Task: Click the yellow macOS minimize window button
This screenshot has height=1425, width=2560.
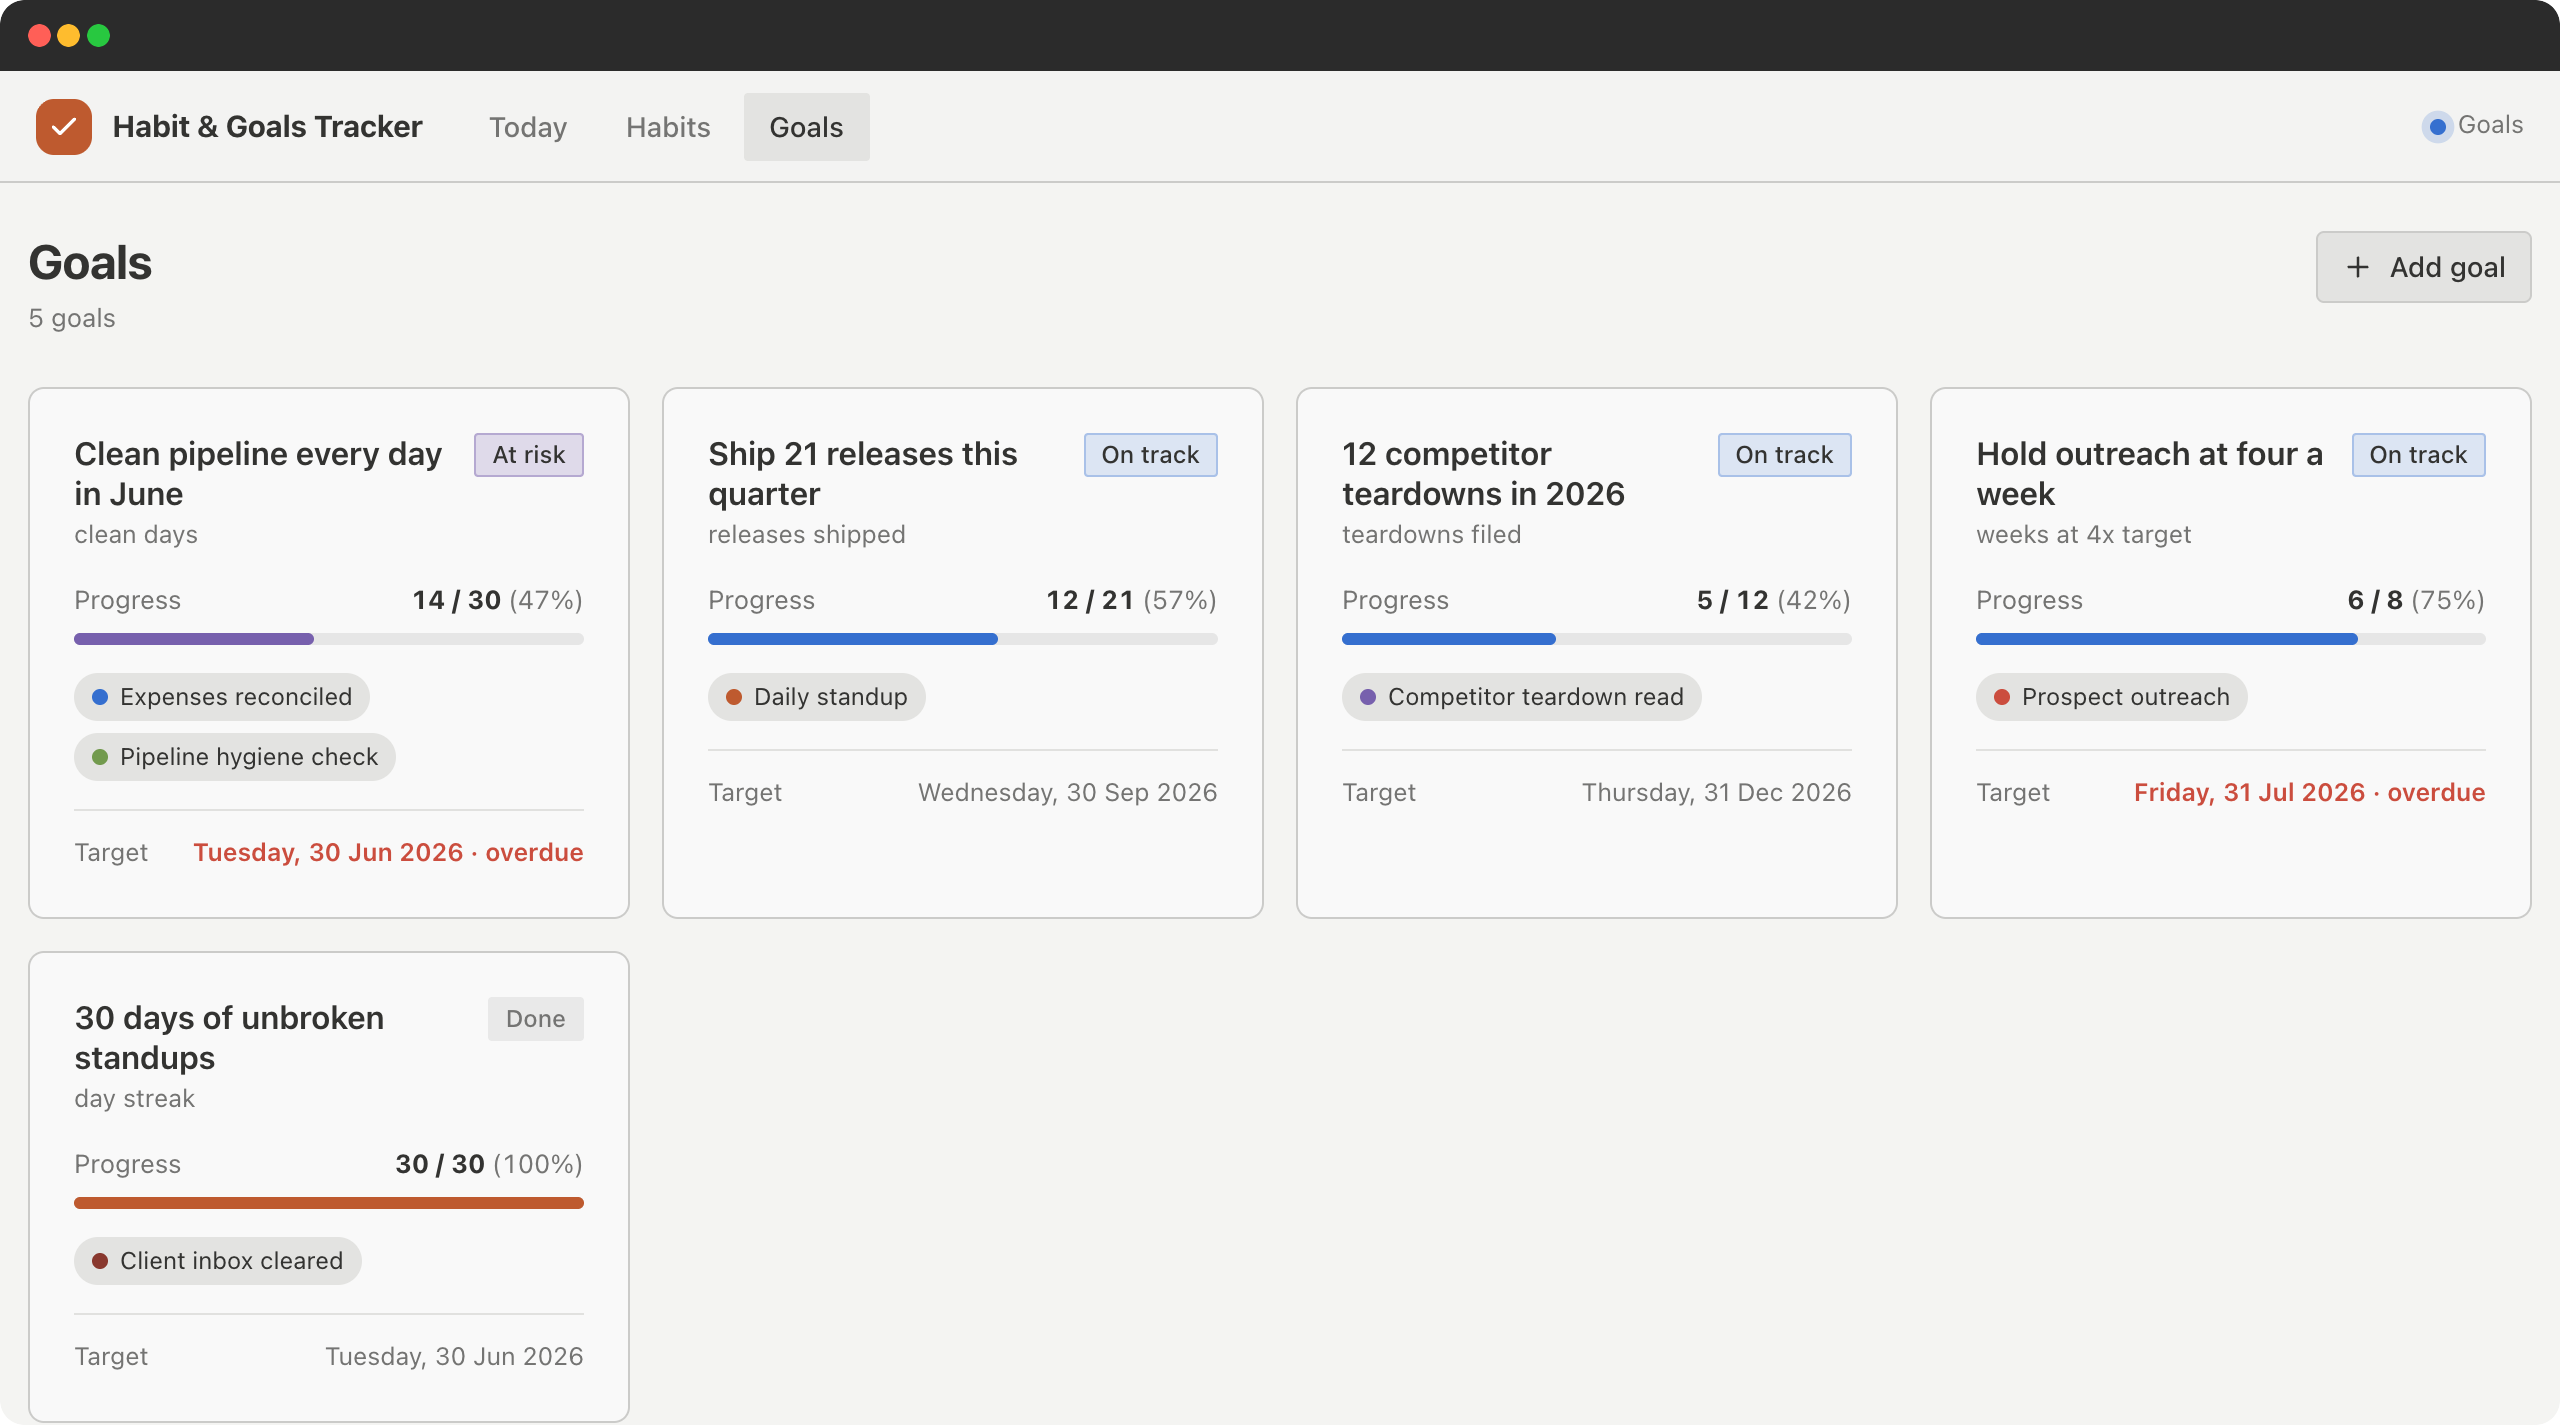Action: (69, 36)
